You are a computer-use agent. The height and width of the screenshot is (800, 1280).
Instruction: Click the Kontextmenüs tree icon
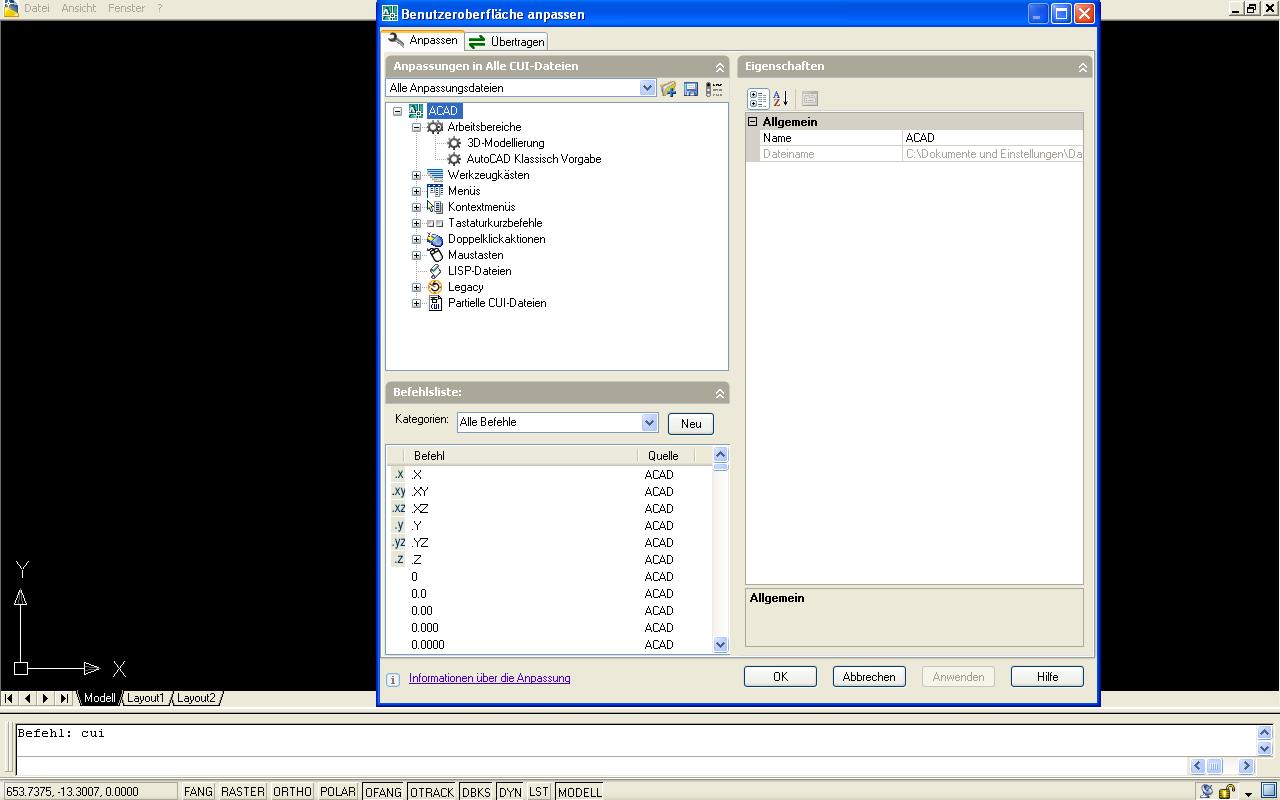435,207
